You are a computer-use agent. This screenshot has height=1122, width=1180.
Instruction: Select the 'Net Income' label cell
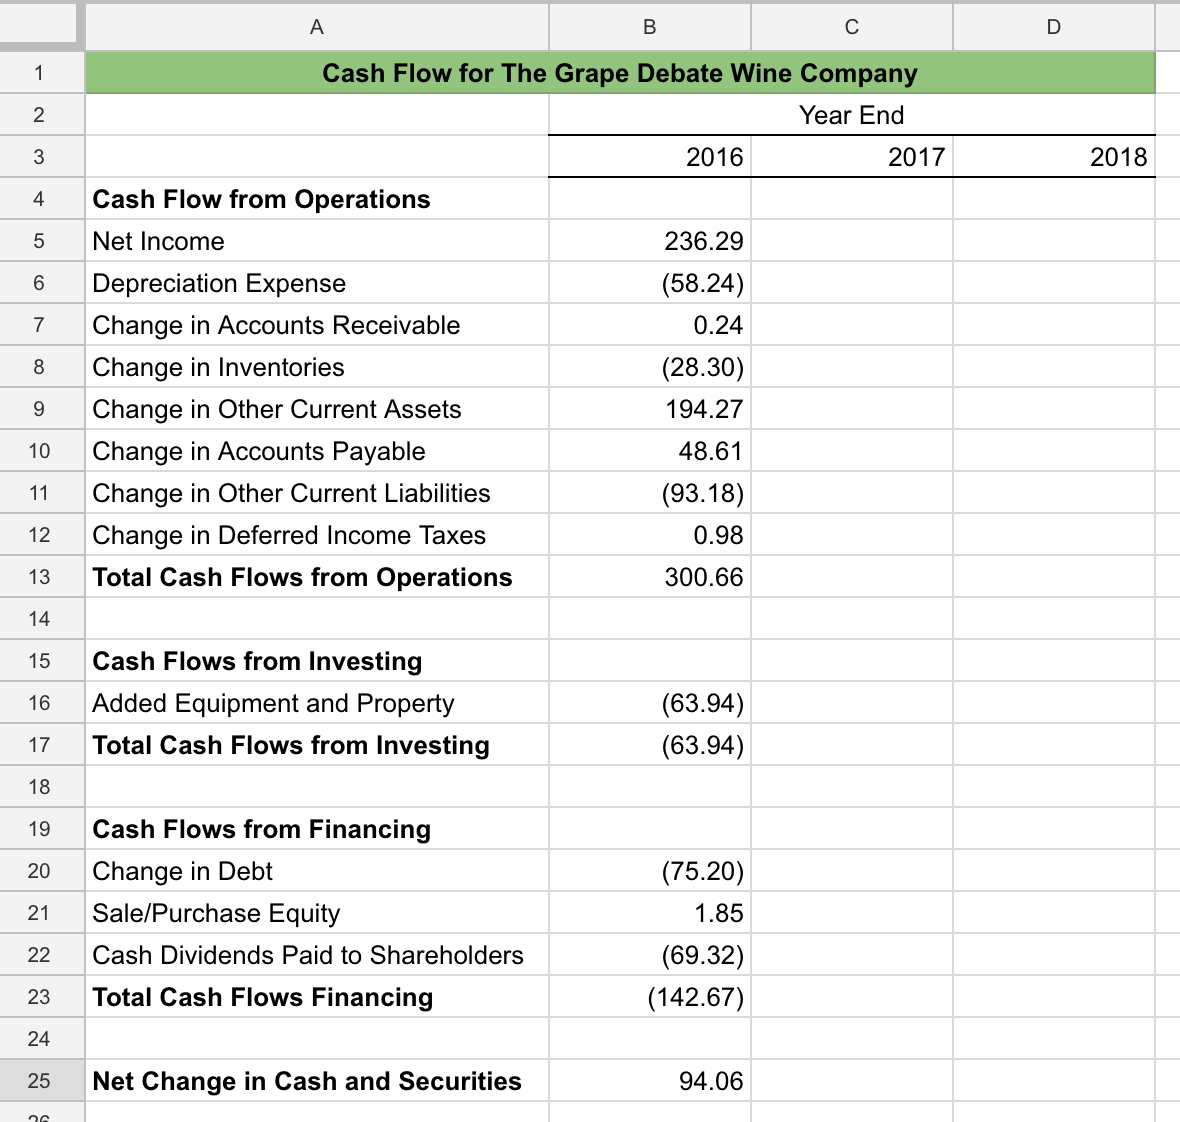(x=317, y=242)
